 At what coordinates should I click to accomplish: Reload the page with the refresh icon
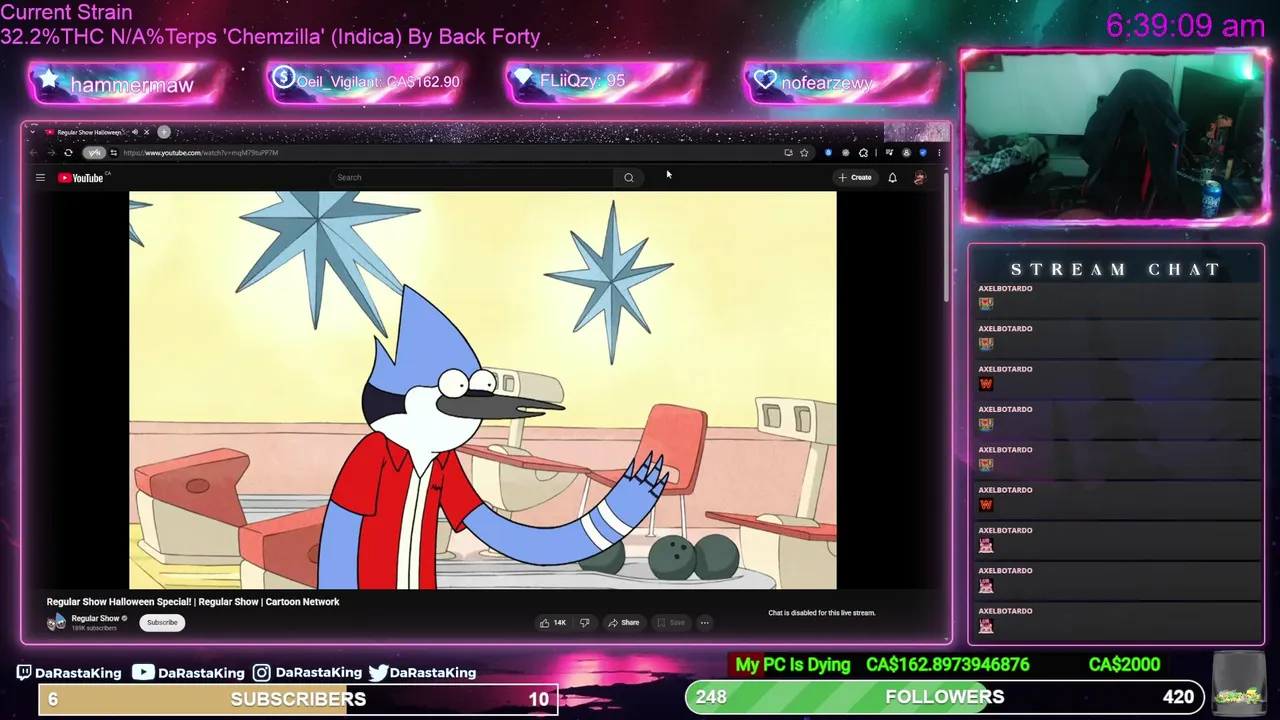[x=68, y=153]
